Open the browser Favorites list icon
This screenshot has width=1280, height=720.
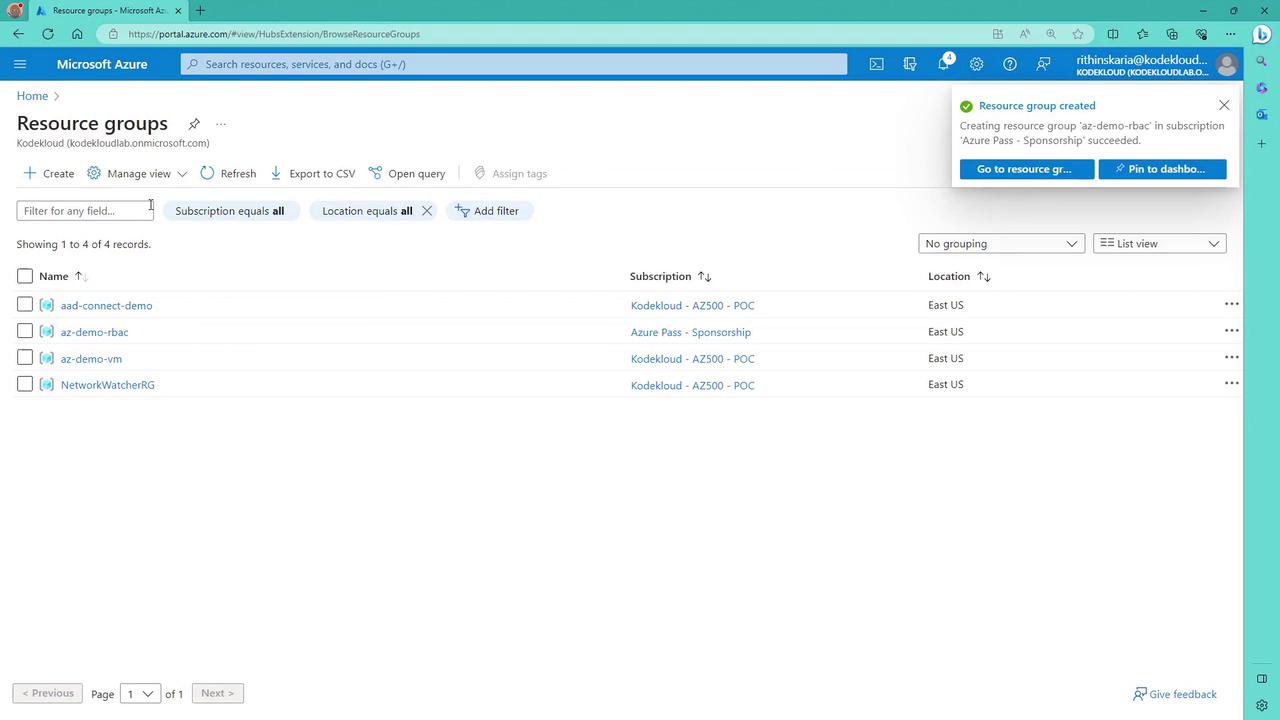click(1143, 34)
